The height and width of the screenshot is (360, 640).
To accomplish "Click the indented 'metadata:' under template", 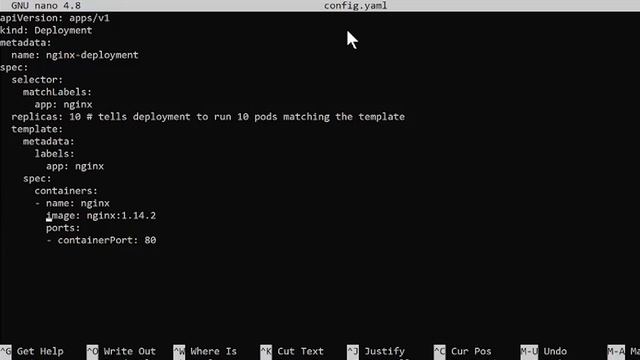I will point(49,142).
